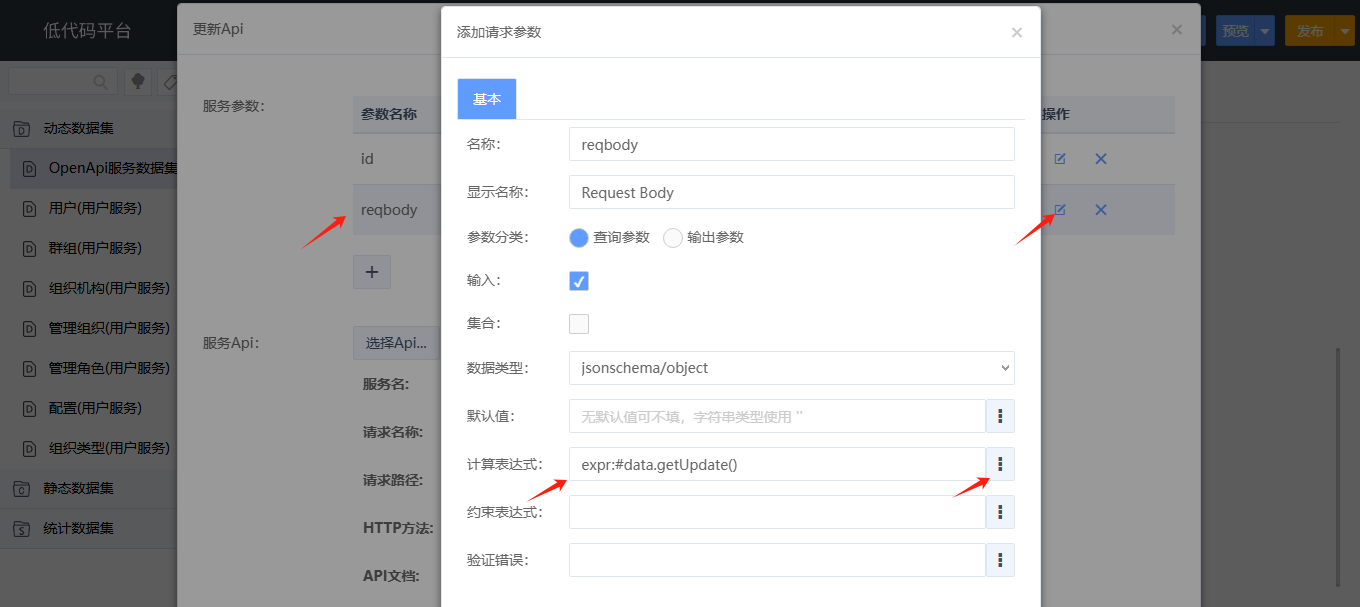1360x607 pixels.
Task: Open the expression editor for 约束表达式
Action: [1001, 512]
